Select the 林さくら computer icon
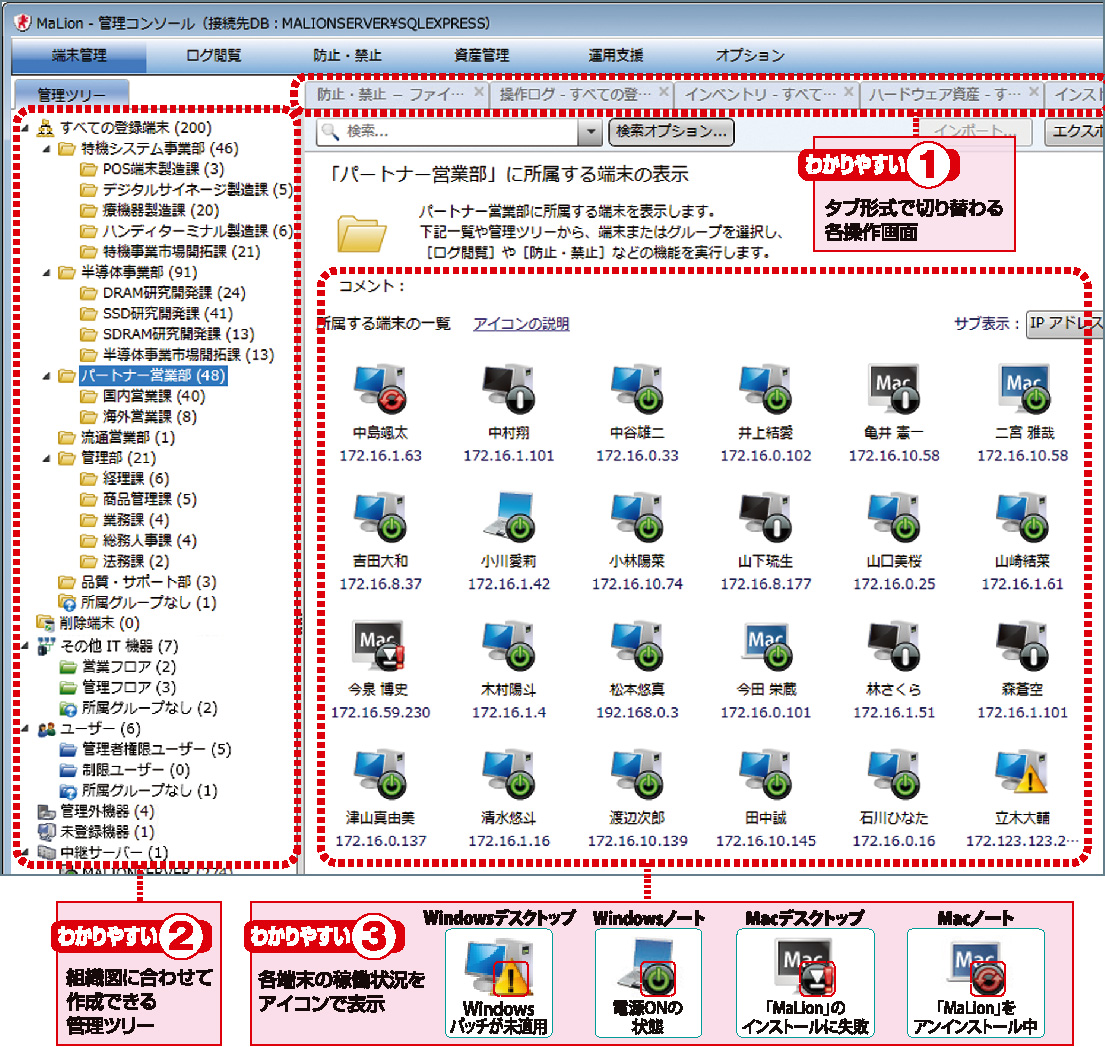Viewport: 1105px width, 1047px height. pyautogui.click(x=894, y=645)
